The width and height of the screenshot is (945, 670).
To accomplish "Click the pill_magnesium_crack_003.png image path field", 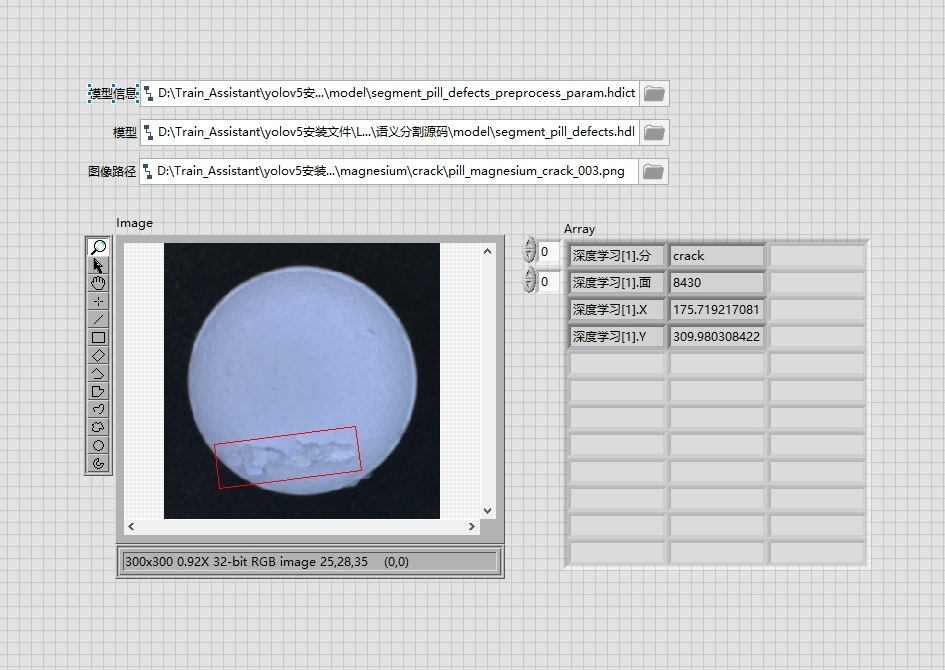I will coord(389,172).
